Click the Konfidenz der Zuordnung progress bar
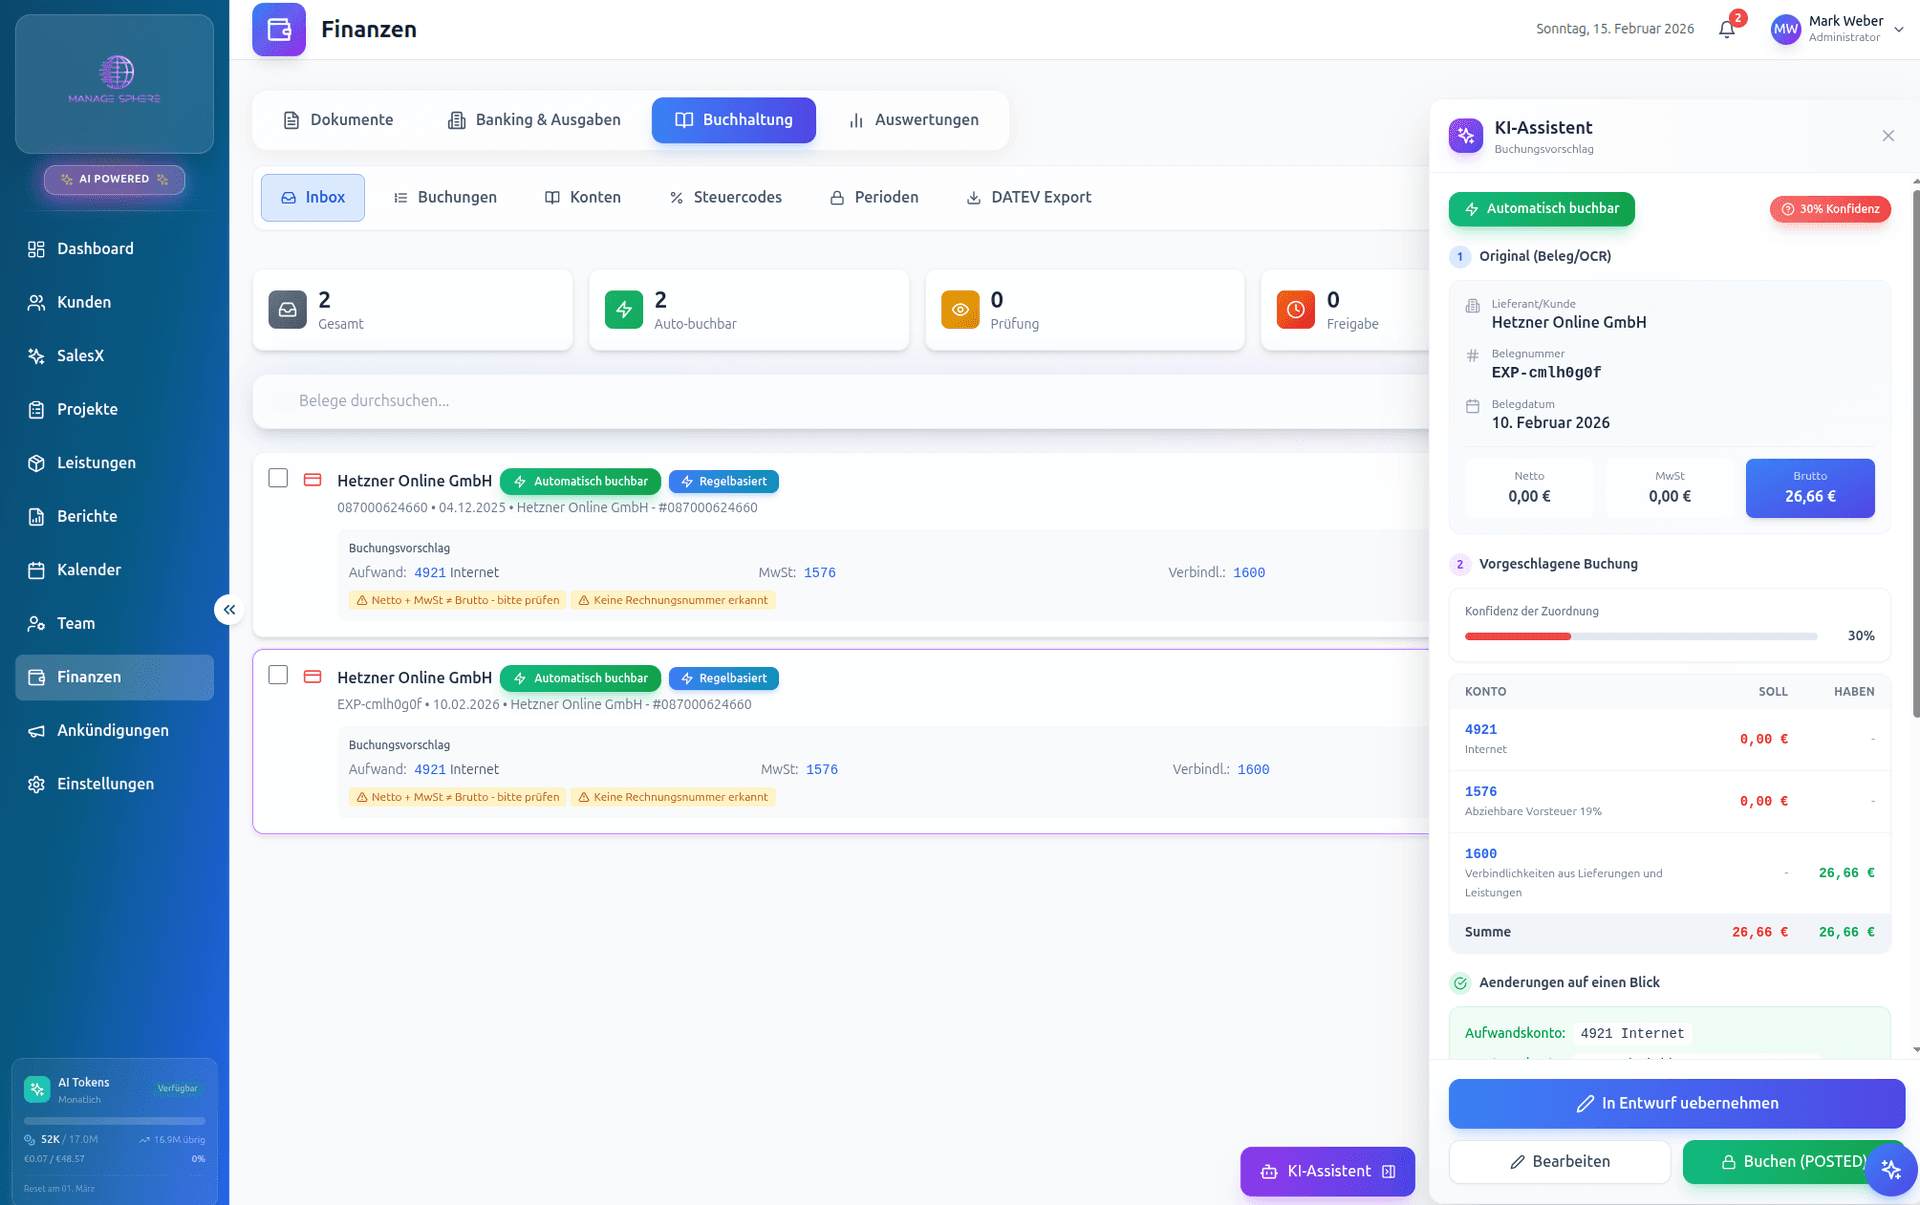1920x1205 pixels. tap(1640, 637)
